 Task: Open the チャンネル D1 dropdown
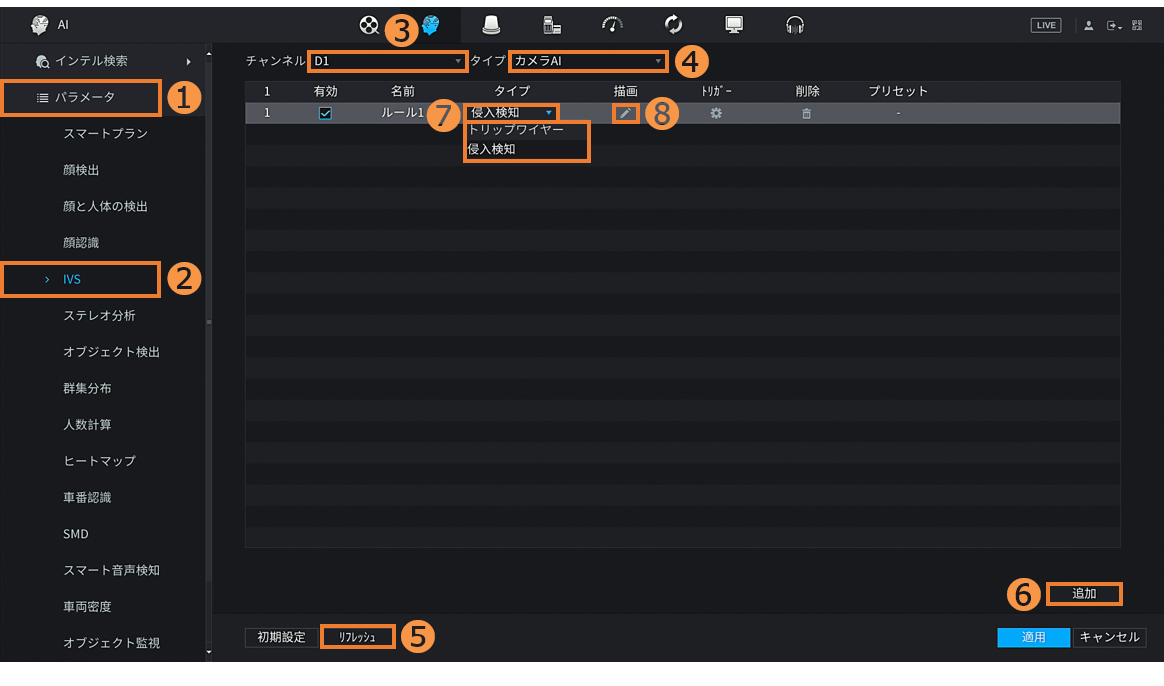coord(387,61)
